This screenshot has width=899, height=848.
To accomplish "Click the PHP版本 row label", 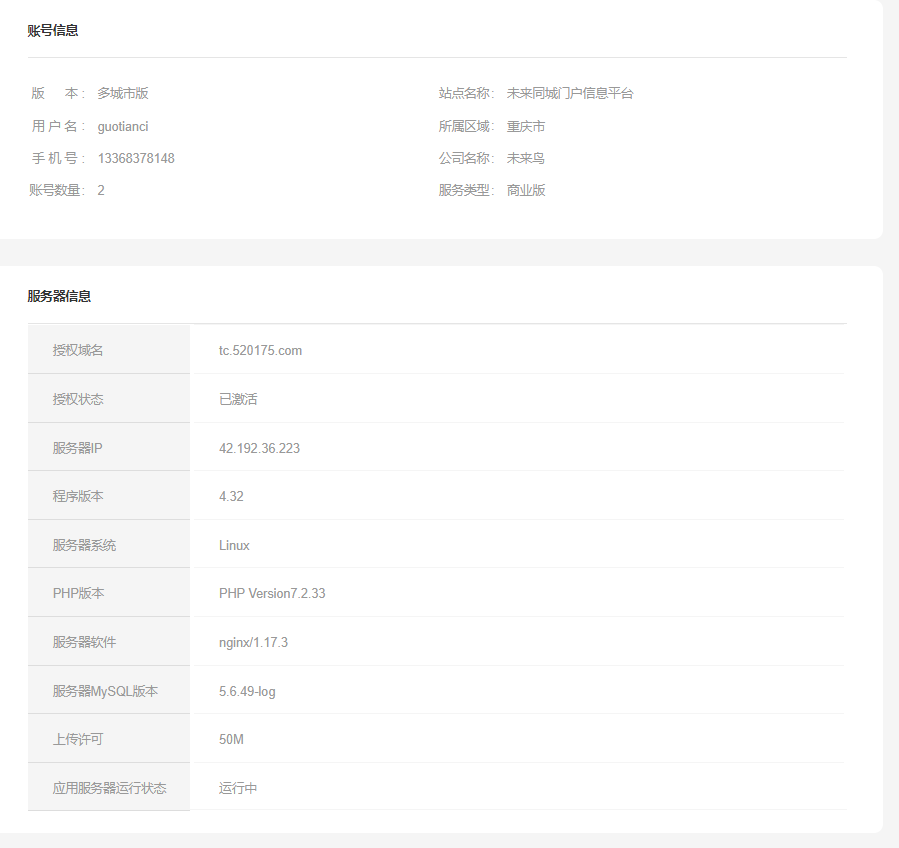I will [79, 593].
